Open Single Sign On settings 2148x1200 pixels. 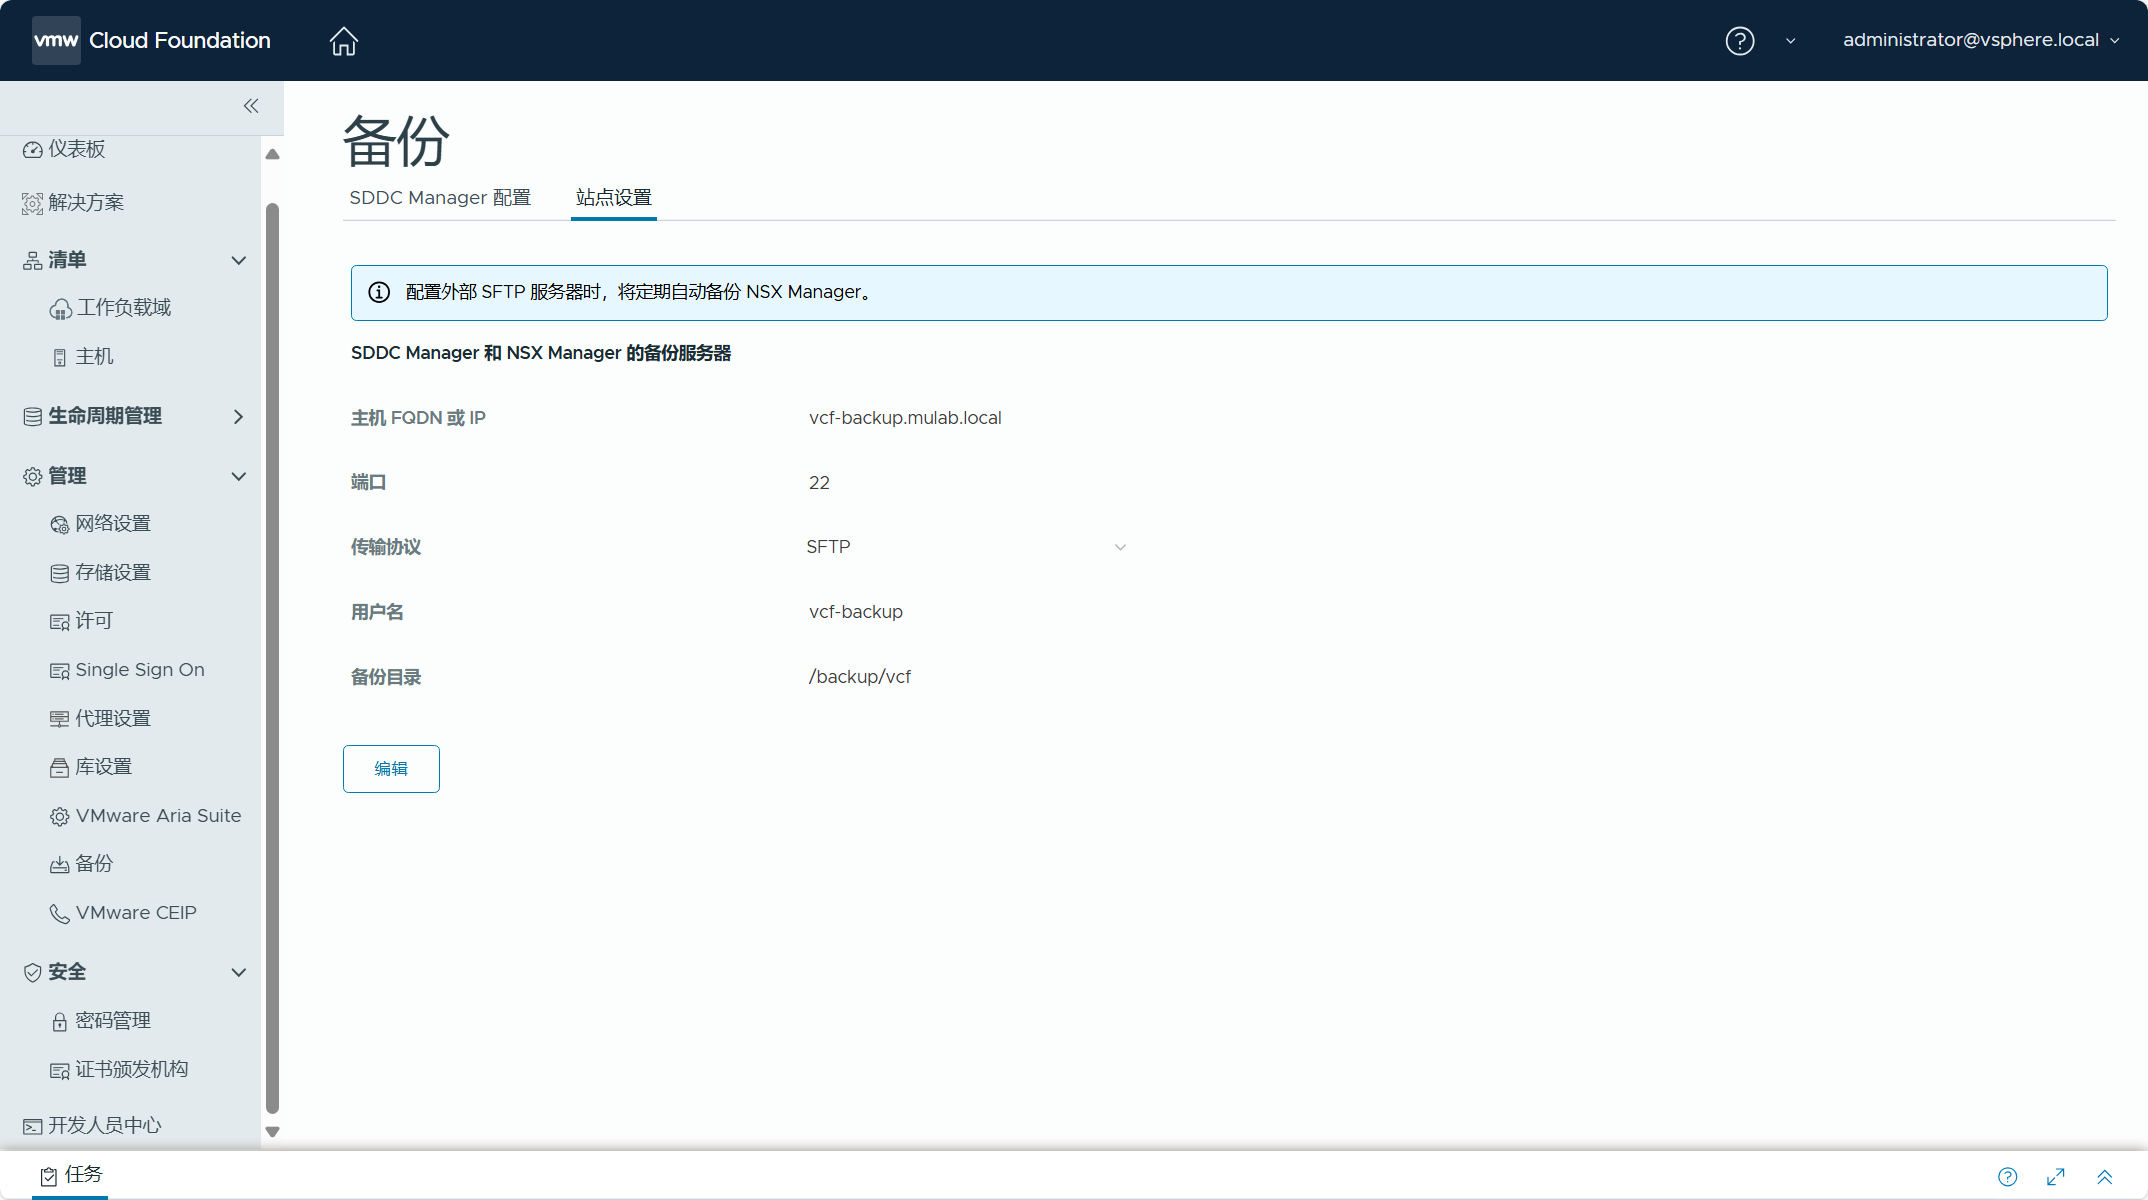click(x=140, y=670)
